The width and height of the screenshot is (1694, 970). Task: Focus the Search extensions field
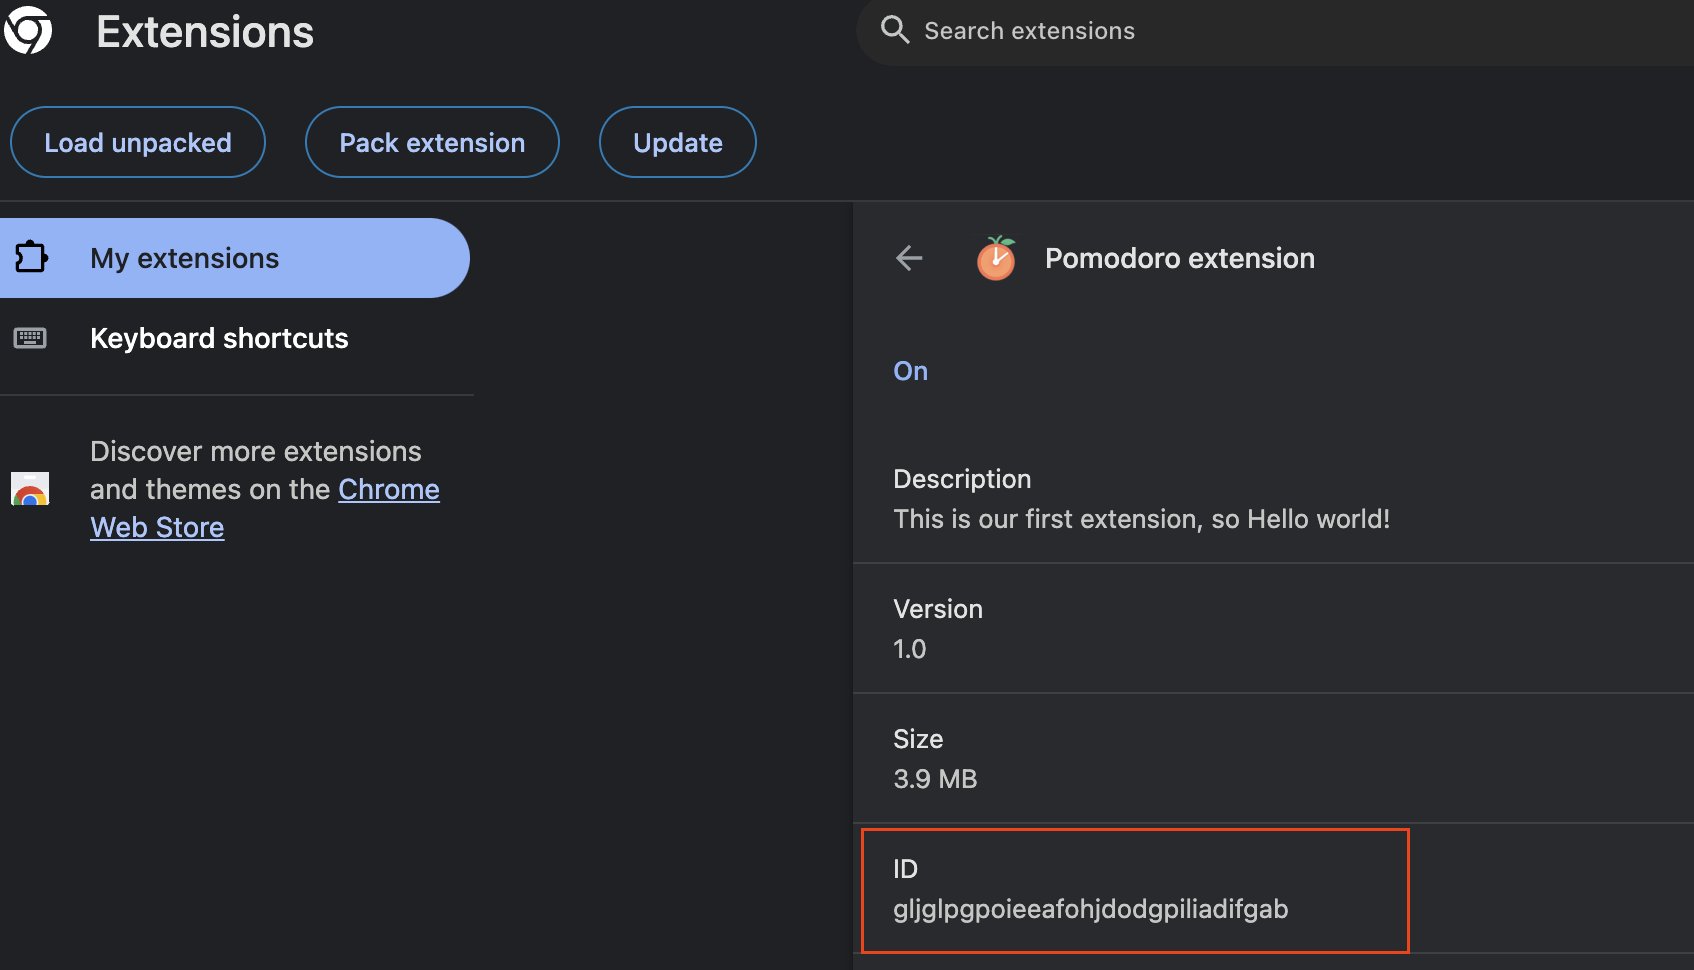point(1275,31)
